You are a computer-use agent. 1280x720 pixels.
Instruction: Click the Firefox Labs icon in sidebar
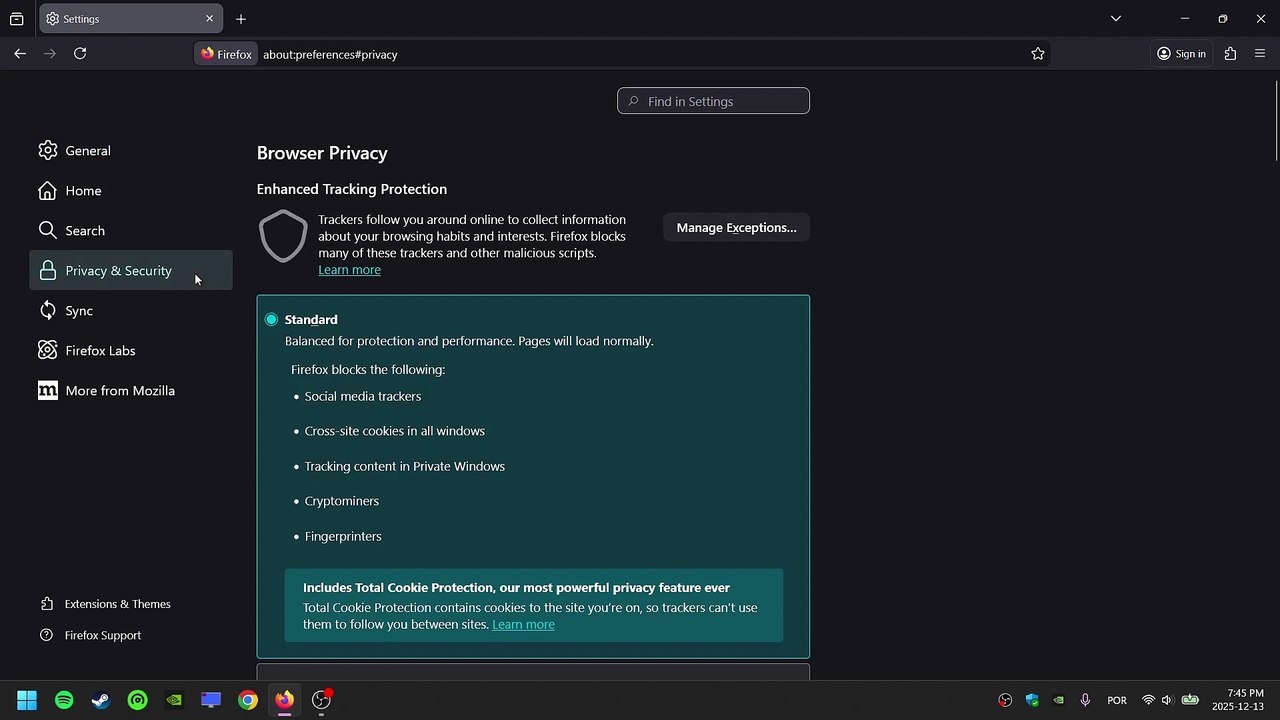click(48, 351)
